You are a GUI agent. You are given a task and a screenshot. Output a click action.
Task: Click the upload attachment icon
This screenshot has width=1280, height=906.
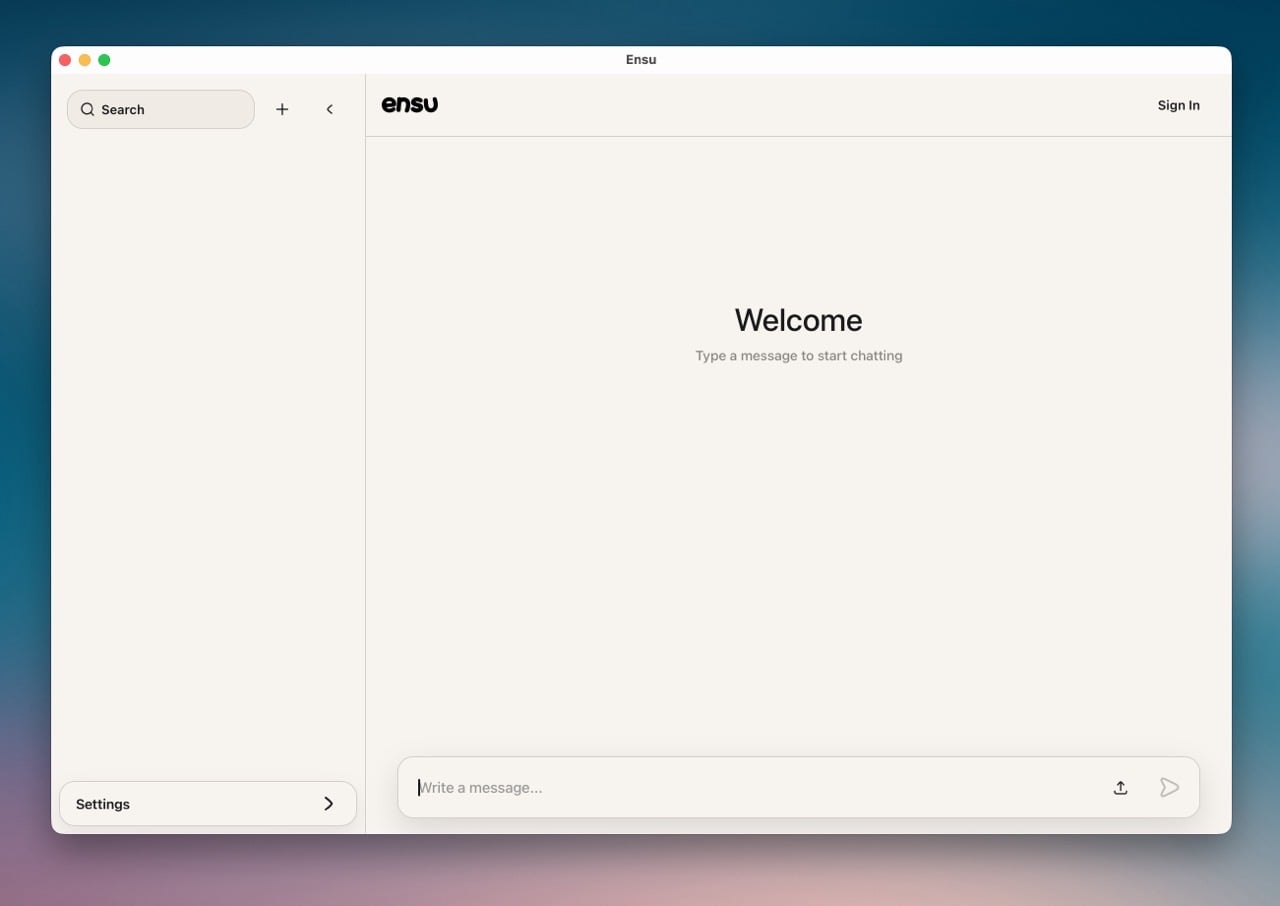tap(1120, 788)
